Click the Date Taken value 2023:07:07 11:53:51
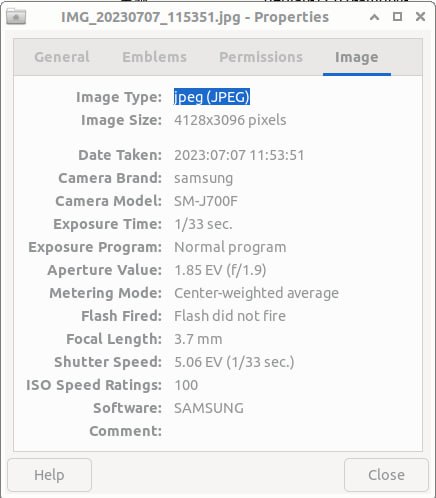Viewport: 436px width, 498px height. [x=239, y=155]
